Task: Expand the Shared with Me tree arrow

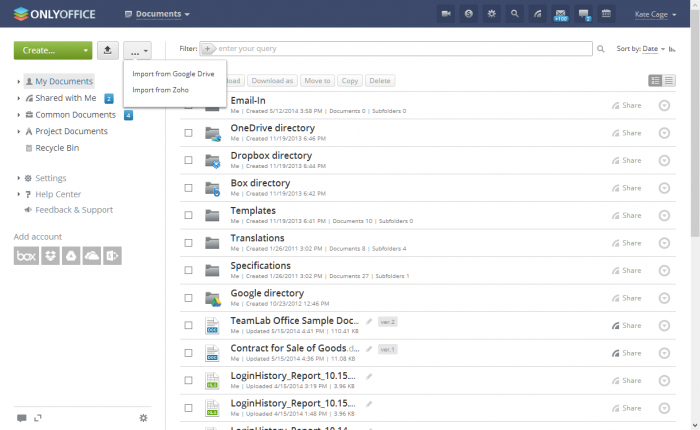Action: point(18,98)
